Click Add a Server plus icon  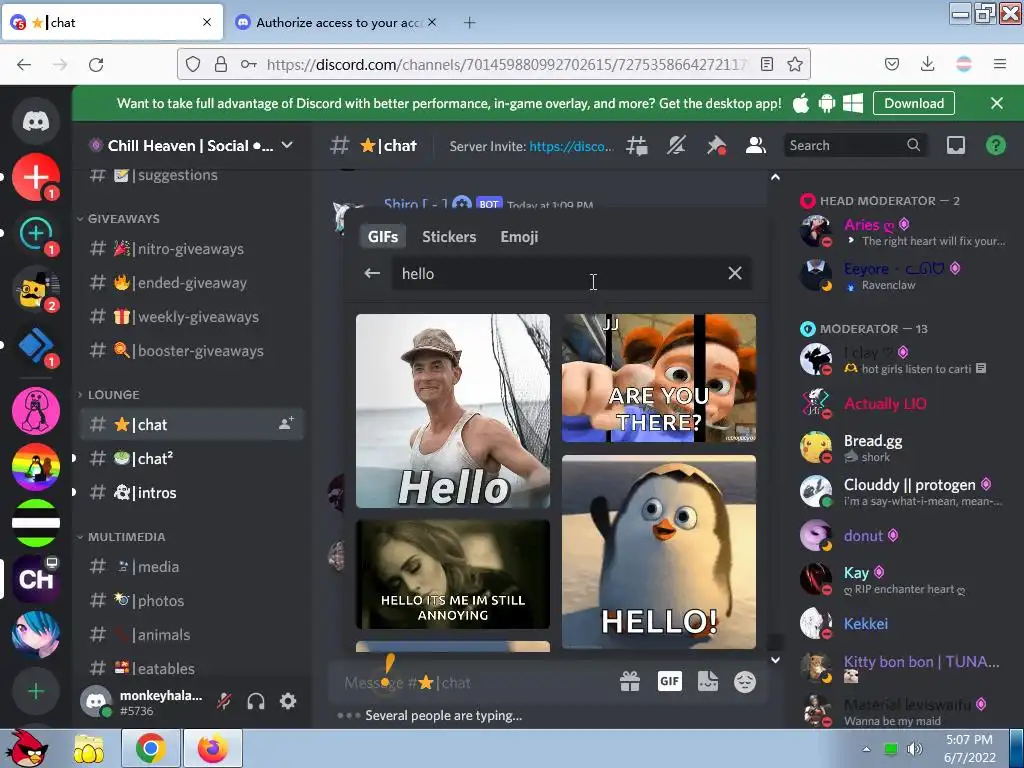tap(36, 691)
